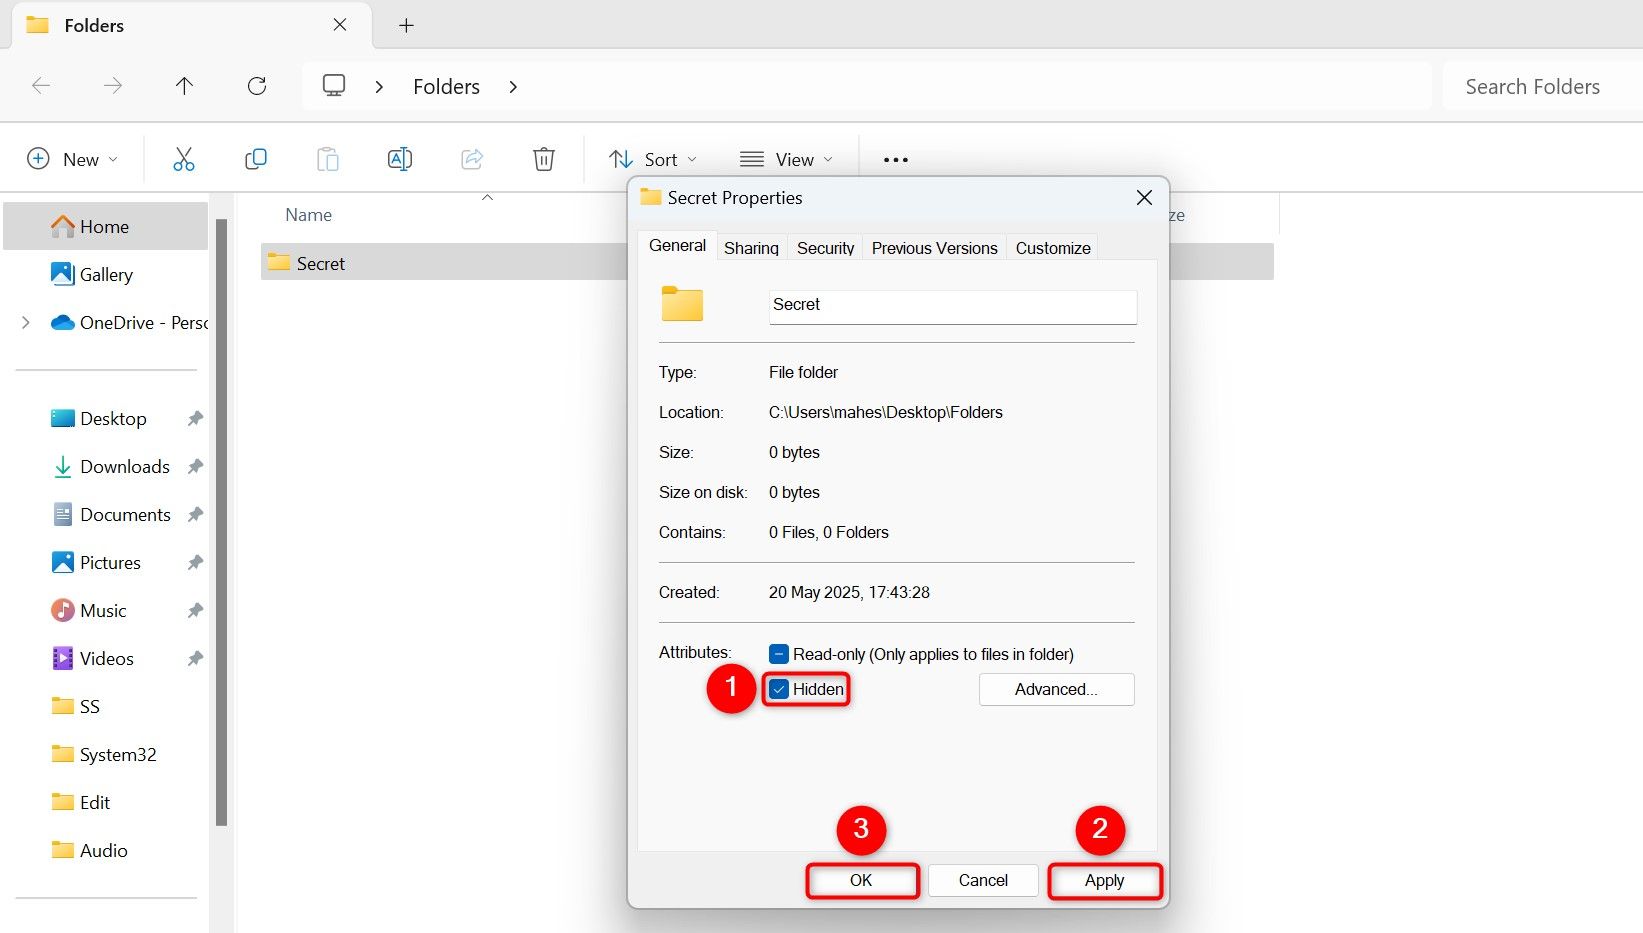Click the Cancel button

tap(983, 880)
